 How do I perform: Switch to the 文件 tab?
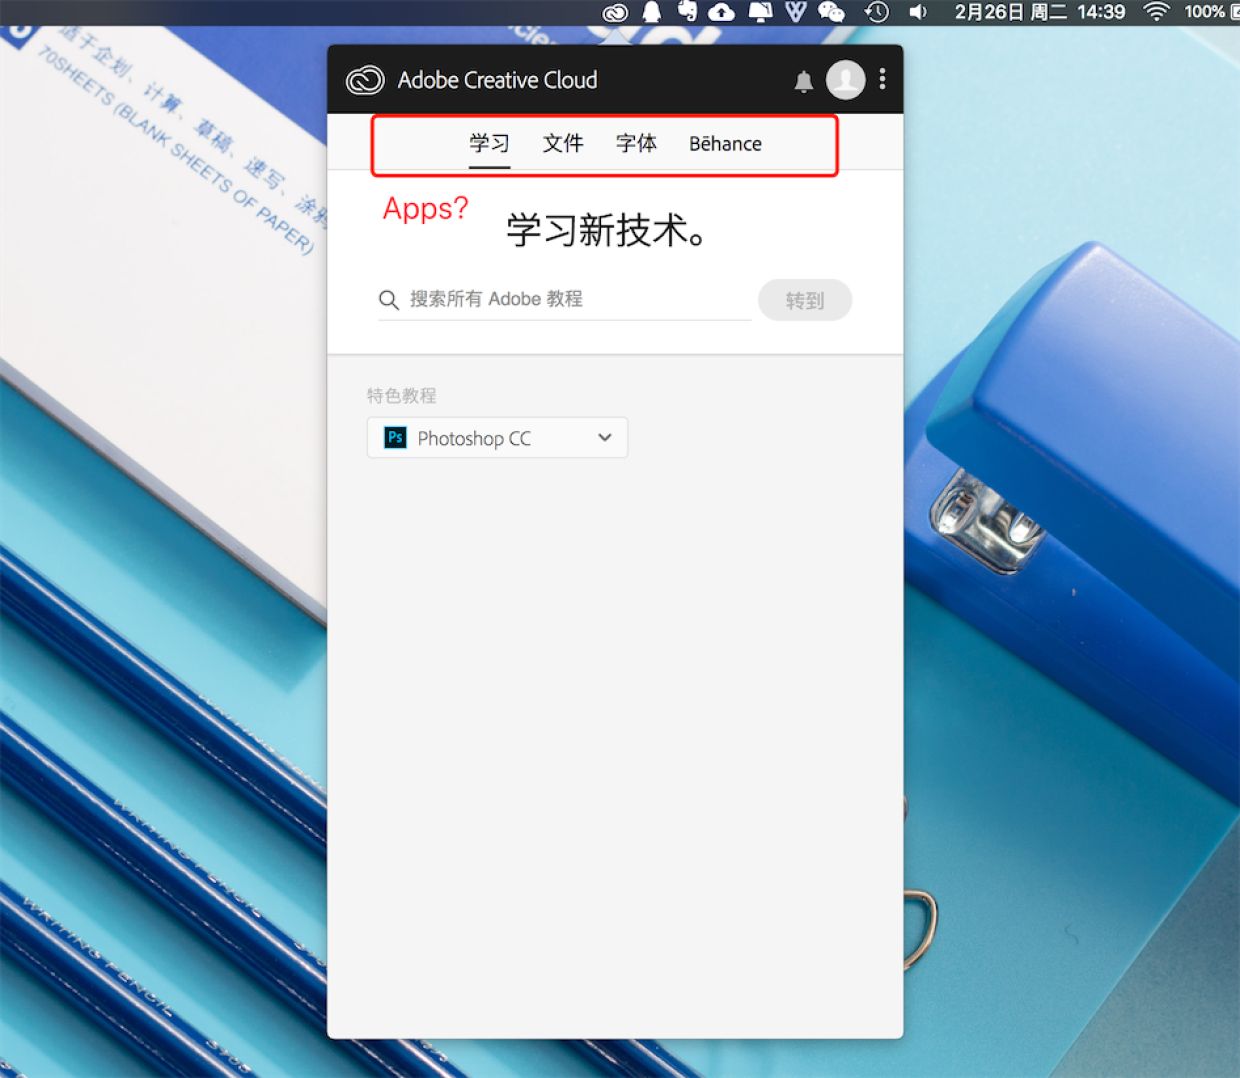[563, 144]
